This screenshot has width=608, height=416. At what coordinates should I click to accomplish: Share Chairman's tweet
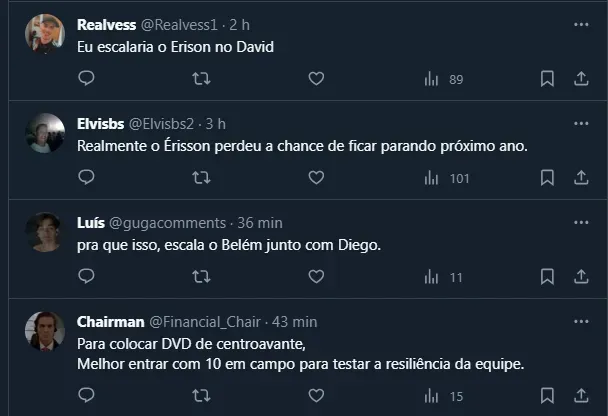point(582,396)
